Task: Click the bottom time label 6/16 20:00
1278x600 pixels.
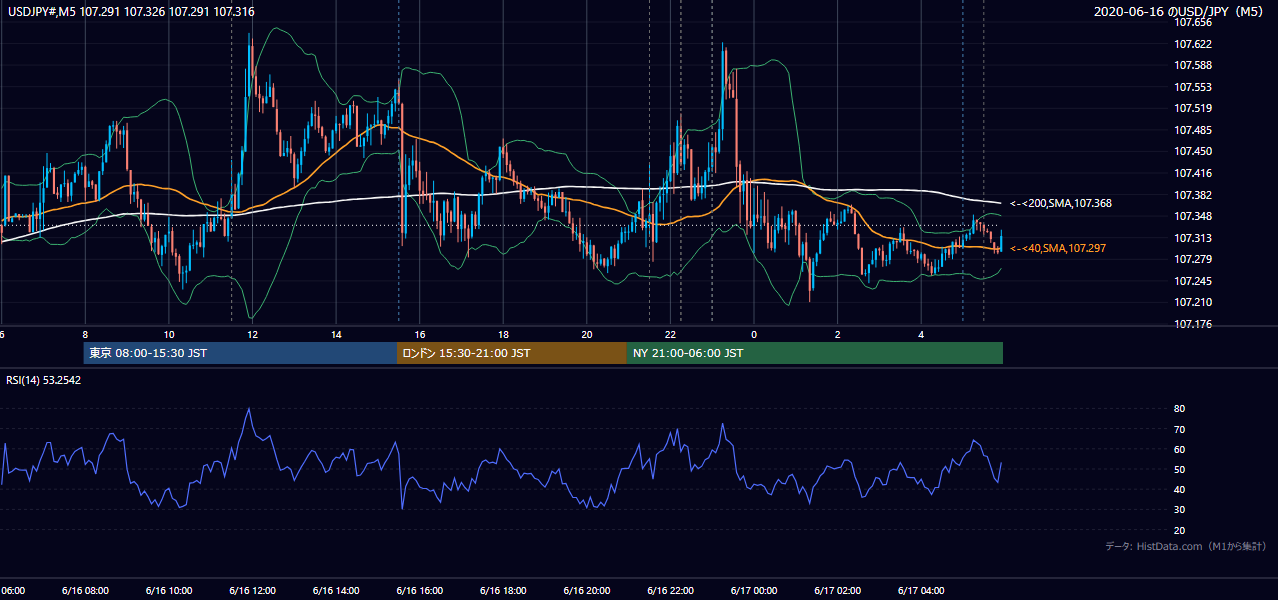Action: pos(587,591)
